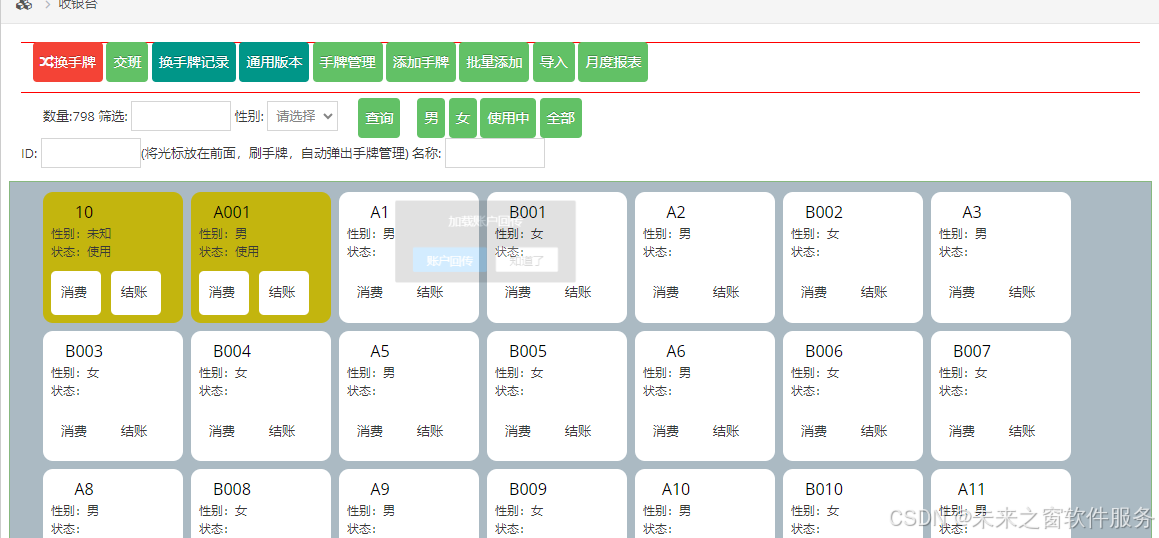1159x538 pixels.
Task: Click the 查询 search button
Action: click(379, 118)
